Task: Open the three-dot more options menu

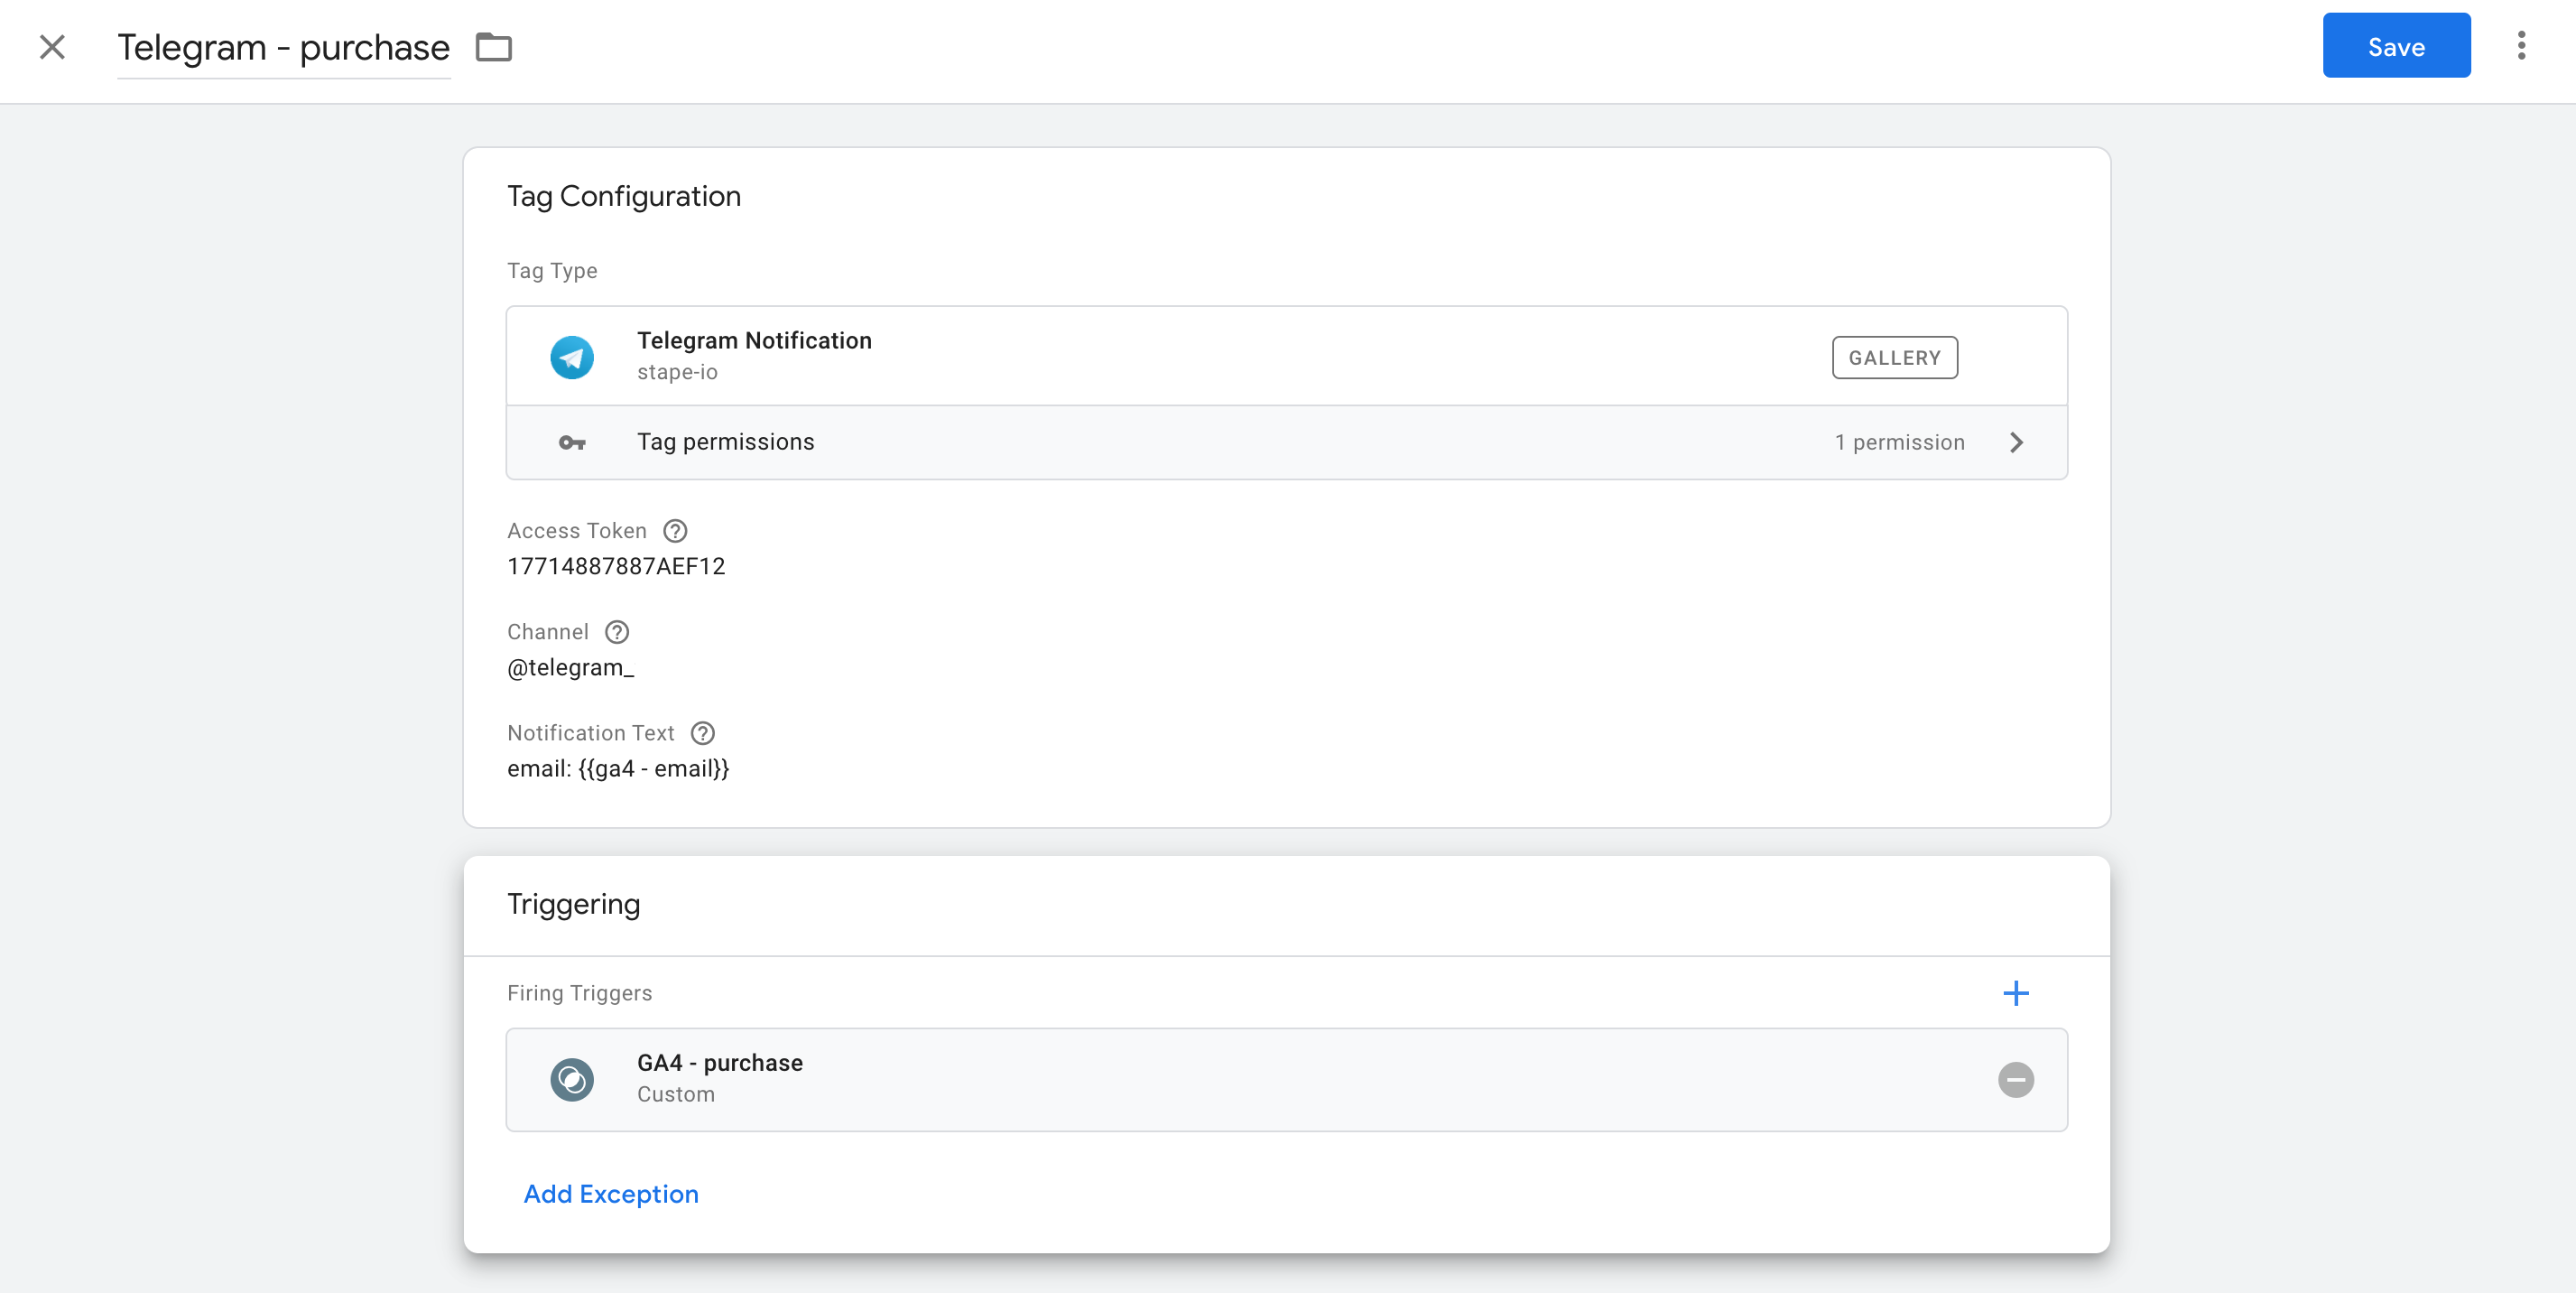Action: pyautogui.click(x=2521, y=46)
